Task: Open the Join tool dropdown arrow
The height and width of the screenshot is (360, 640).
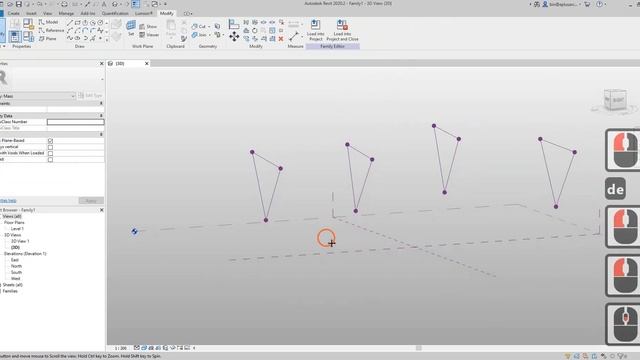Action: click(210, 35)
